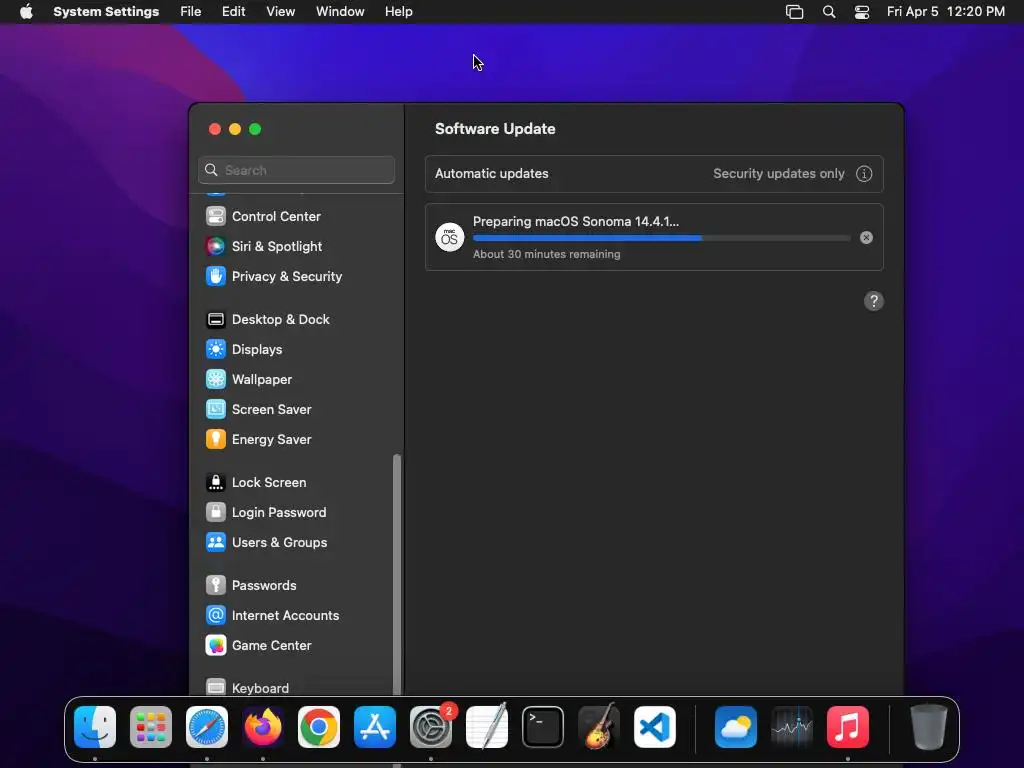Screen dimensions: 1024x768
Task: Click 'About 30 minutes remaining' text
Action: coord(547,254)
